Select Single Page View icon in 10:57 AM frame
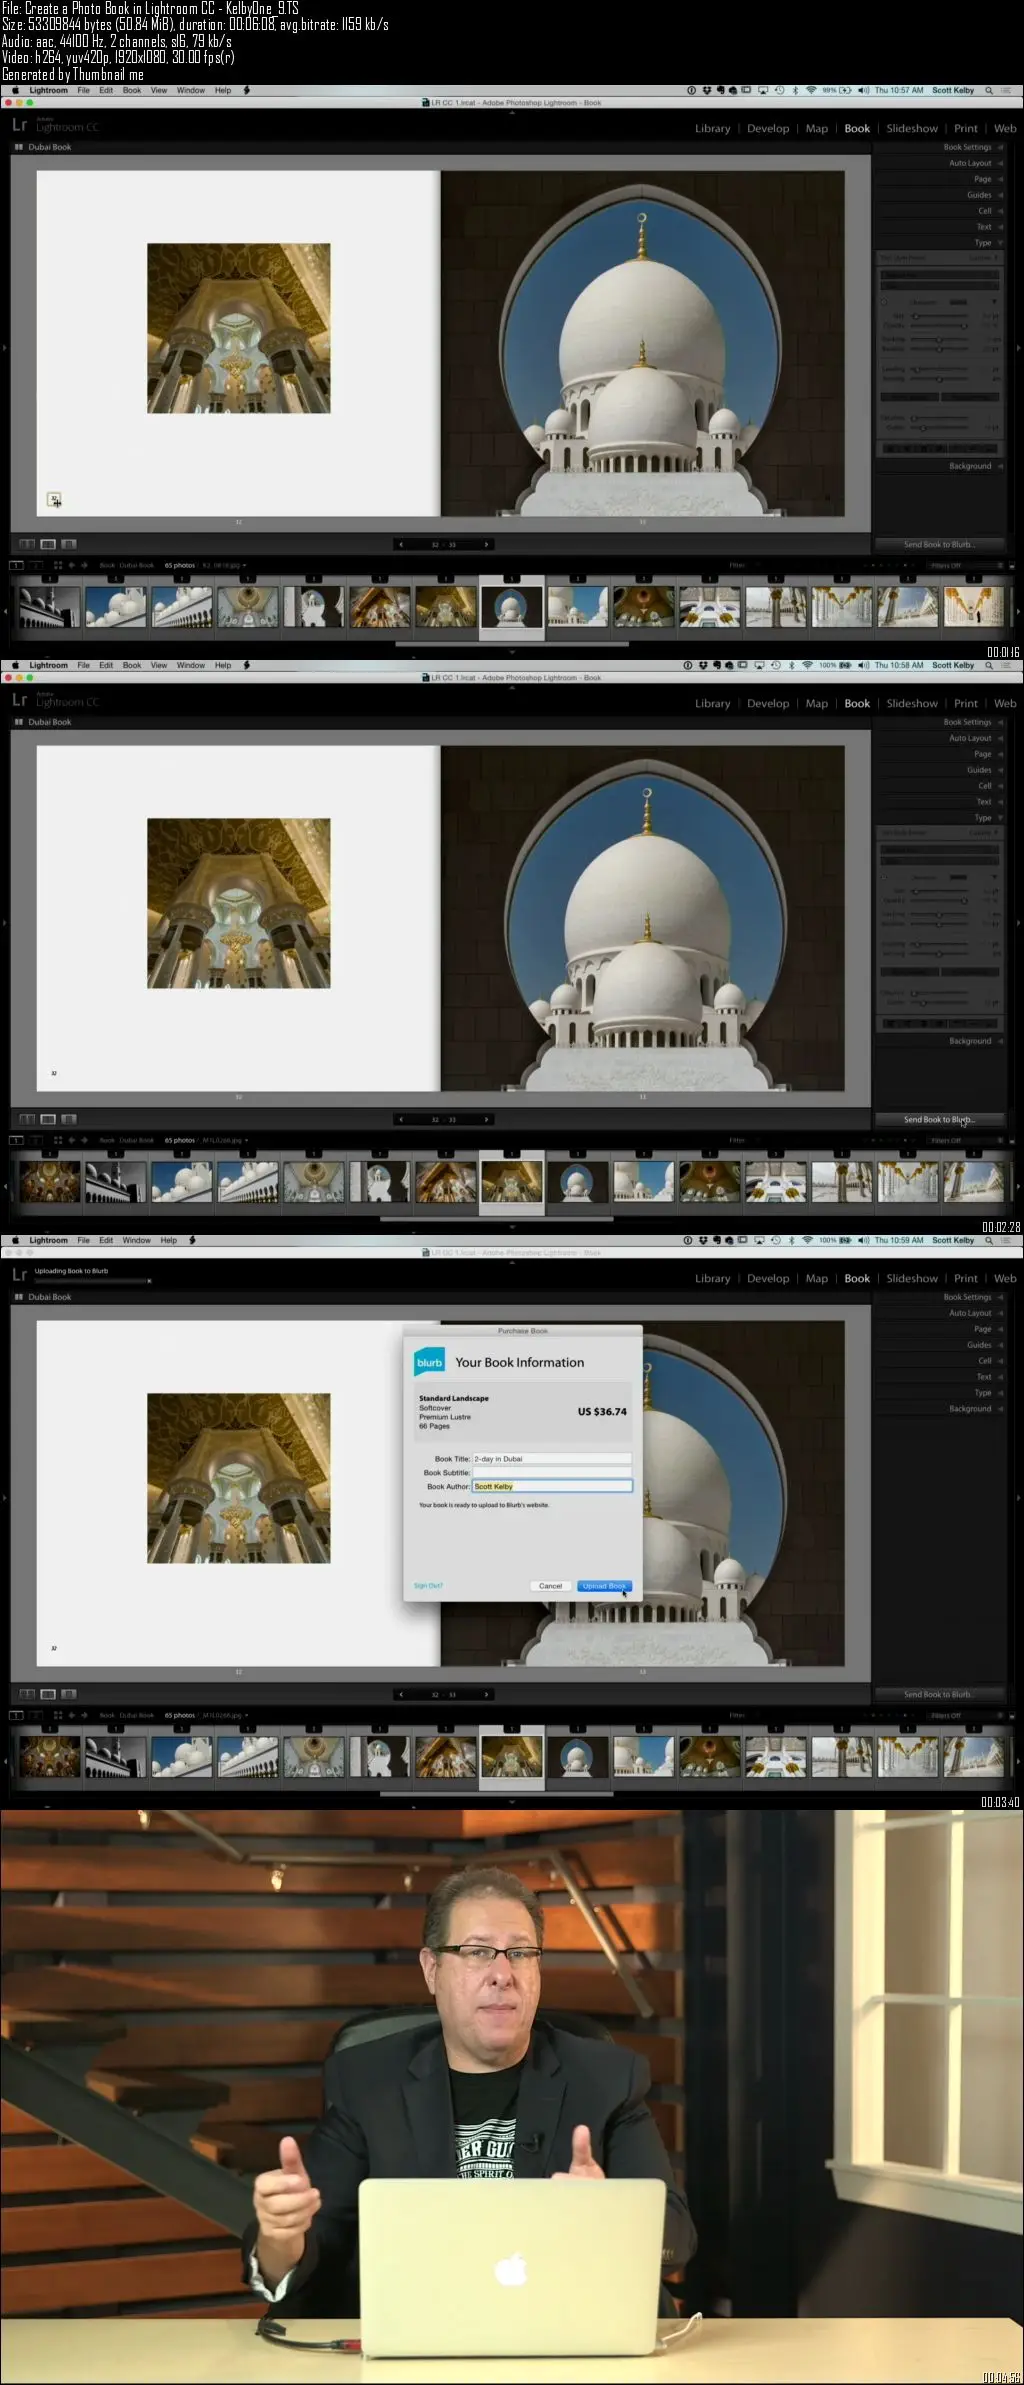Image resolution: width=1024 pixels, height=2385 pixels. coord(68,544)
